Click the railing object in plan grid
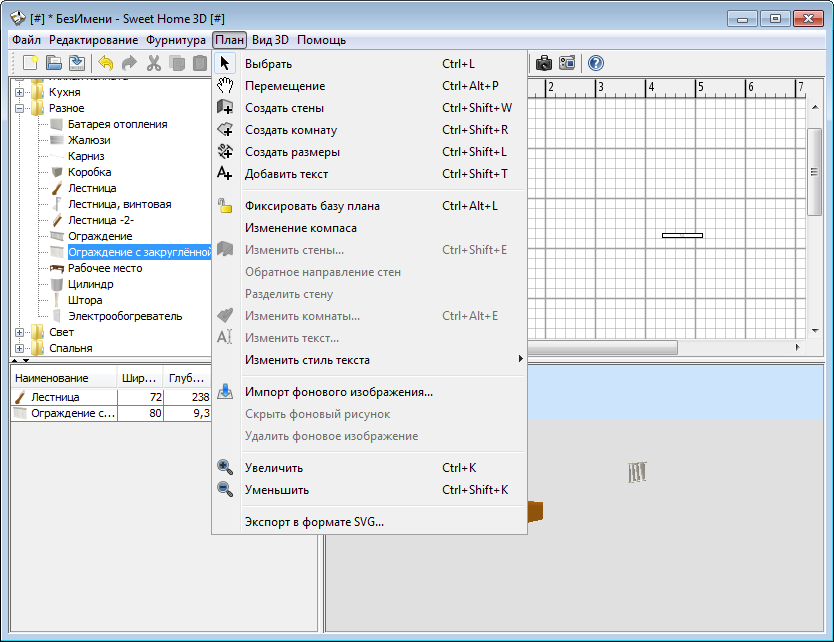834x642 pixels. (682, 235)
